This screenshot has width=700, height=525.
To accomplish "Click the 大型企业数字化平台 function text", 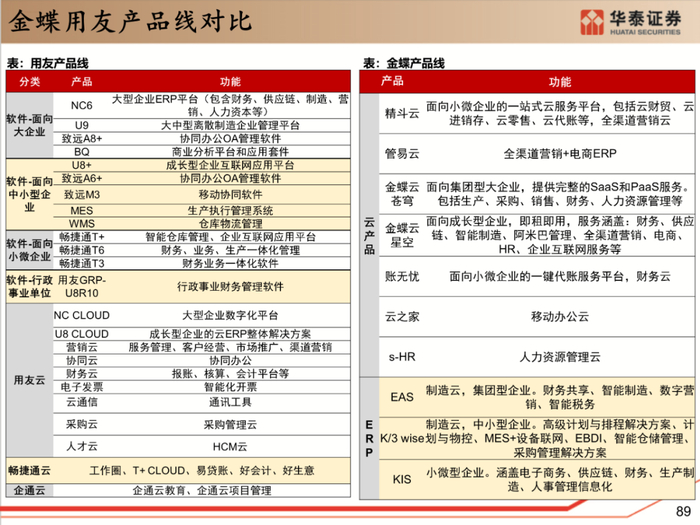I will click(x=230, y=315).
